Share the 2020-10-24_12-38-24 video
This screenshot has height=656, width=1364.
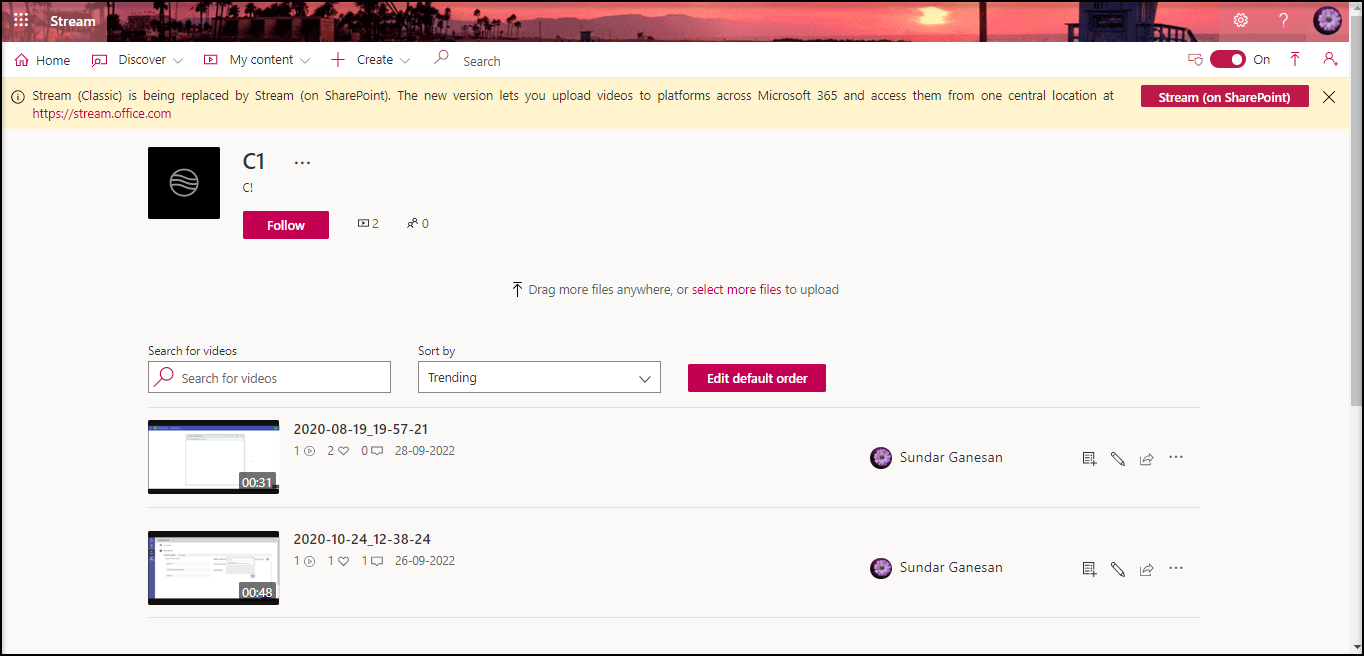pos(1147,569)
